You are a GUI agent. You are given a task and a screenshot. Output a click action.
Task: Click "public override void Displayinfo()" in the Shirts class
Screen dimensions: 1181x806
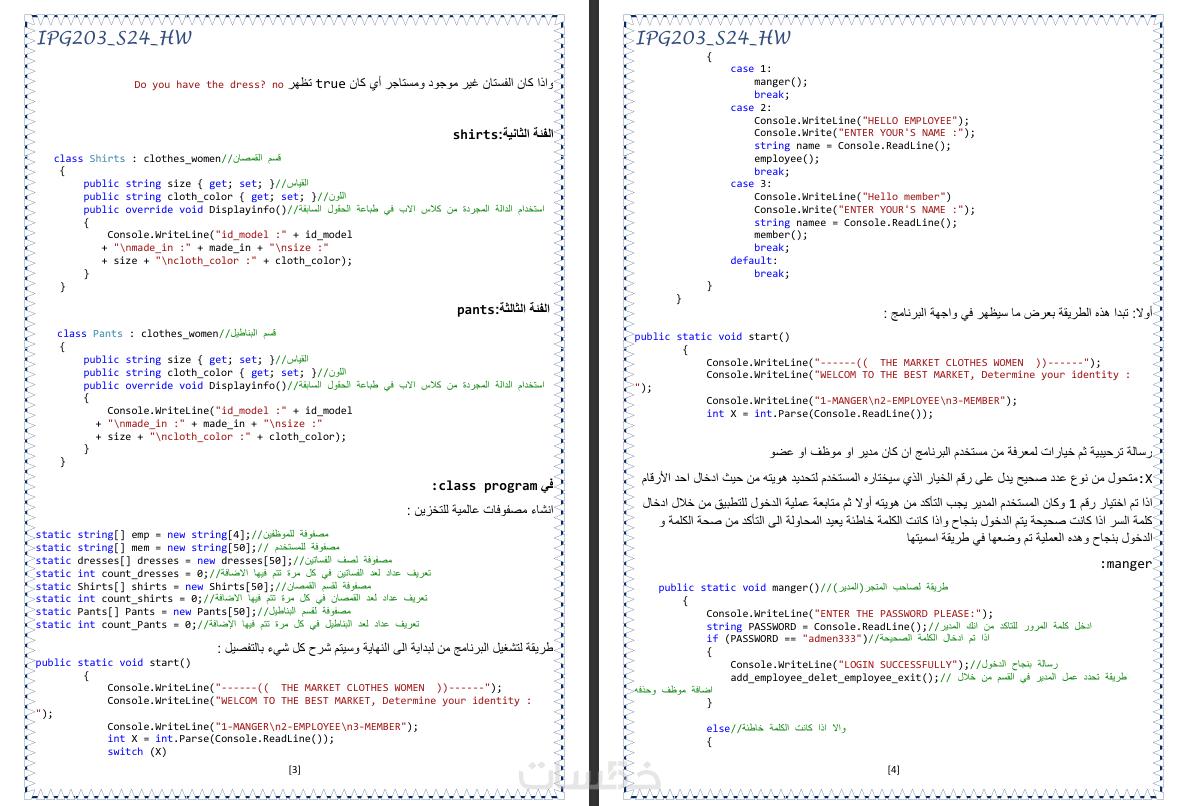tap(185, 209)
